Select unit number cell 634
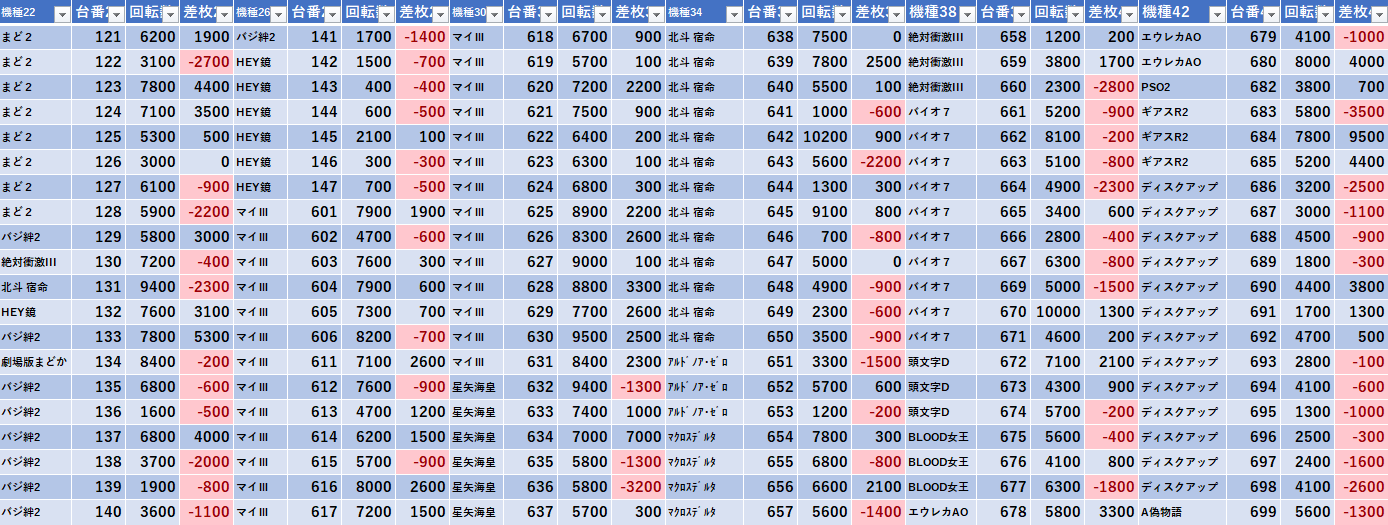The height and width of the screenshot is (525, 1388). click(530, 437)
